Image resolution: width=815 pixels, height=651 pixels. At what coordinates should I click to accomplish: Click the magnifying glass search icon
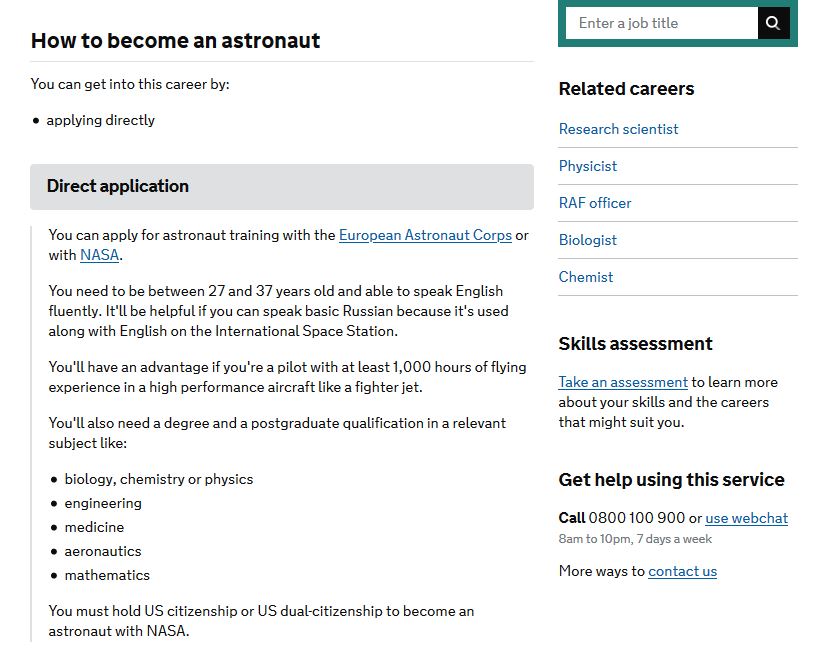(x=773, y=23)
